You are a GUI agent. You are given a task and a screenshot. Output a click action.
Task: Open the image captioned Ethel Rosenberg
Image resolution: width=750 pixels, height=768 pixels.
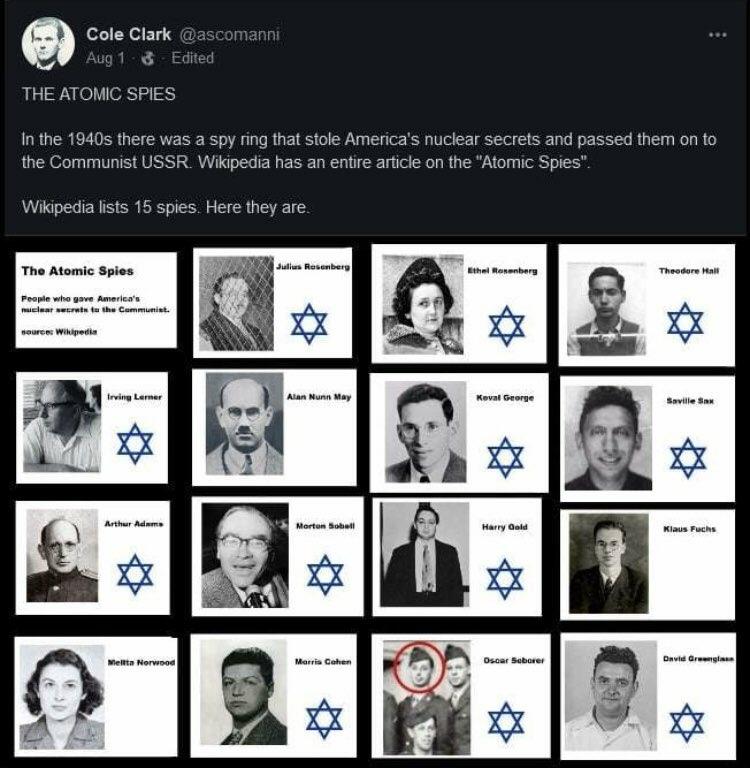[x=459, y=304]
